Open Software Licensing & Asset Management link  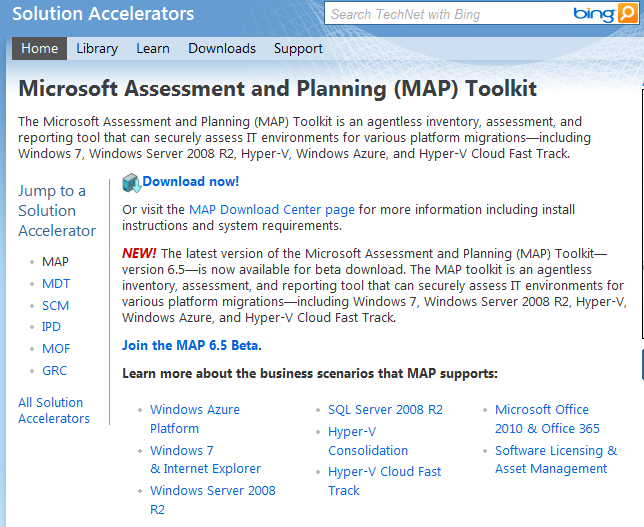point(556,460)
